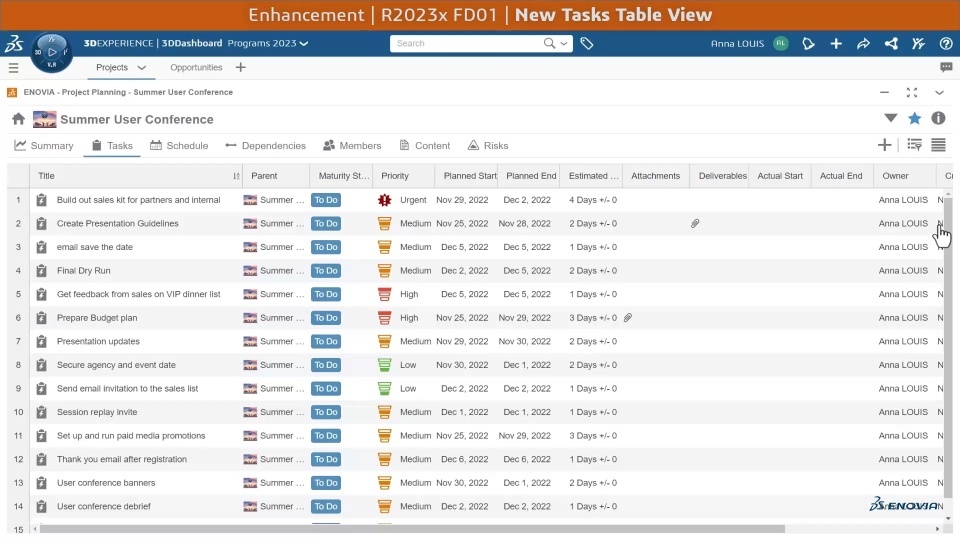Click the home icon beside Summer User Conference

pyautogui.click(x=18, y=119)
